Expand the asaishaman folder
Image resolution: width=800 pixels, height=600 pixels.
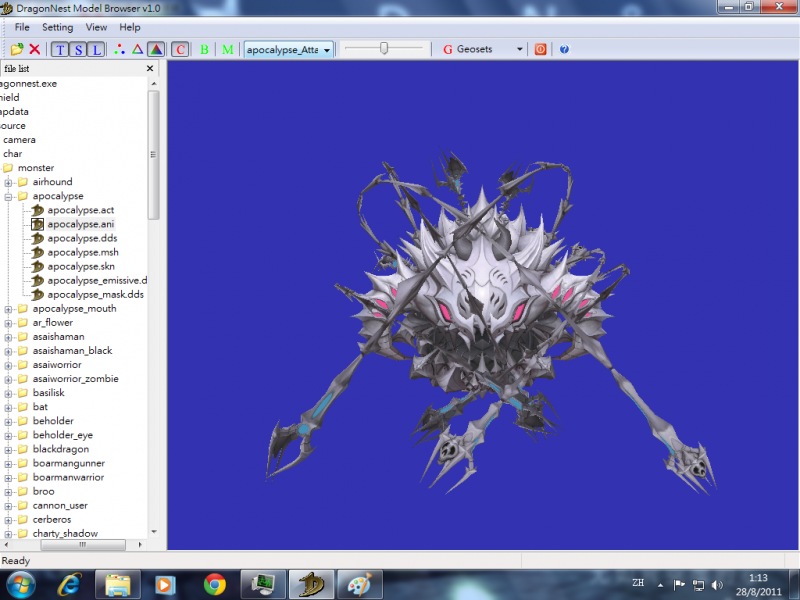click(x=8, y=338)
